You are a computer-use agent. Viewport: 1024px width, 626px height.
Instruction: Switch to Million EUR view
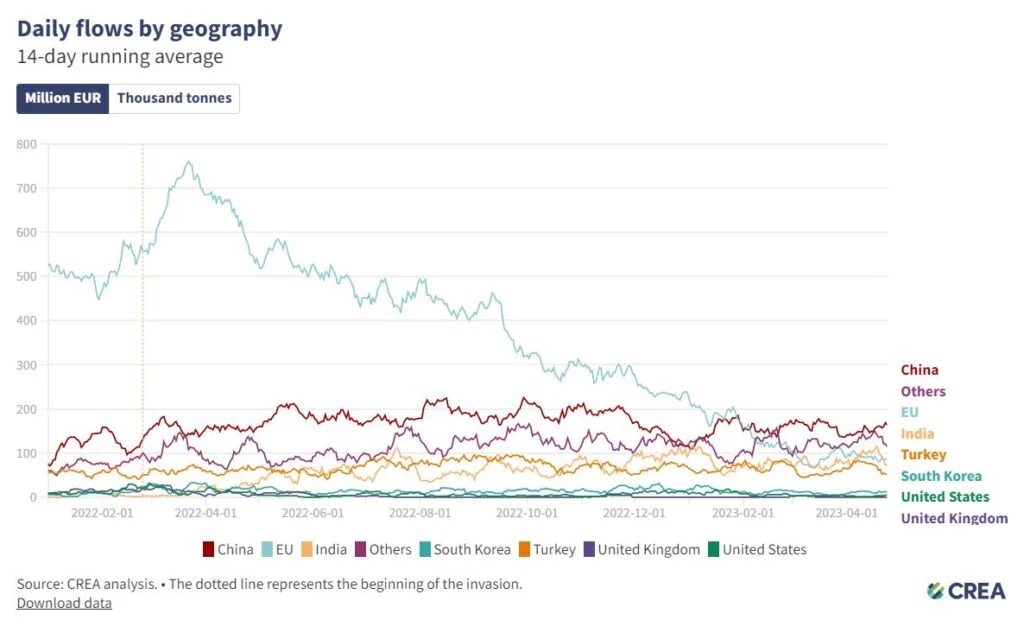click(x=62, y=98)
